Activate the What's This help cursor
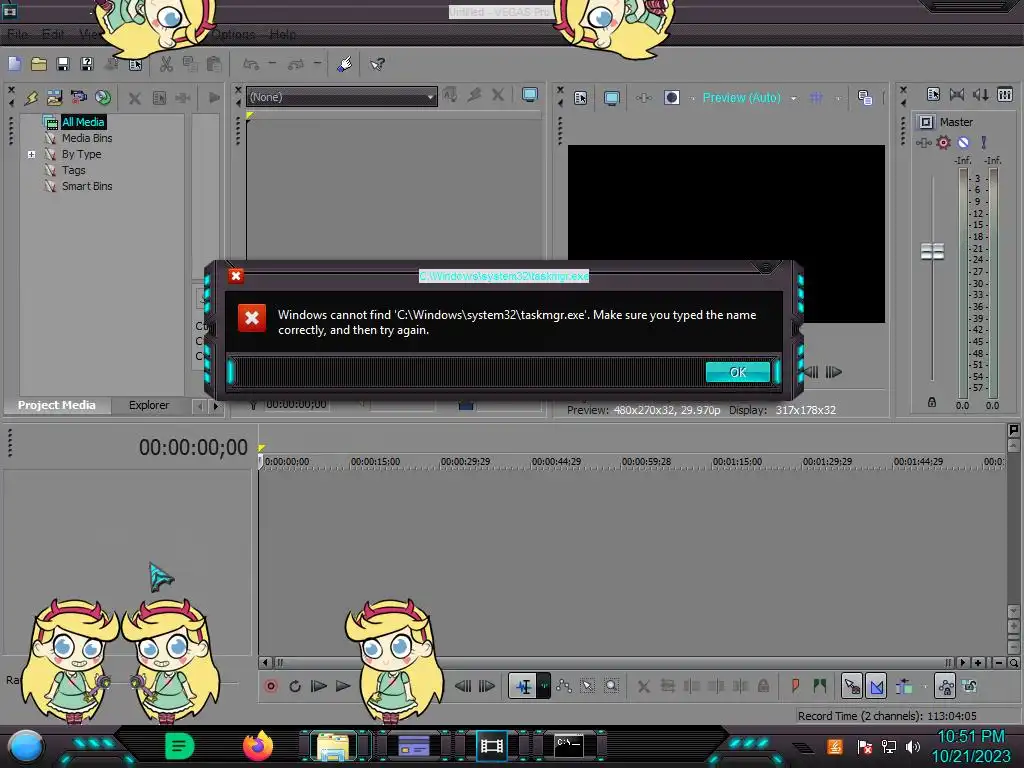 (377, 63)
